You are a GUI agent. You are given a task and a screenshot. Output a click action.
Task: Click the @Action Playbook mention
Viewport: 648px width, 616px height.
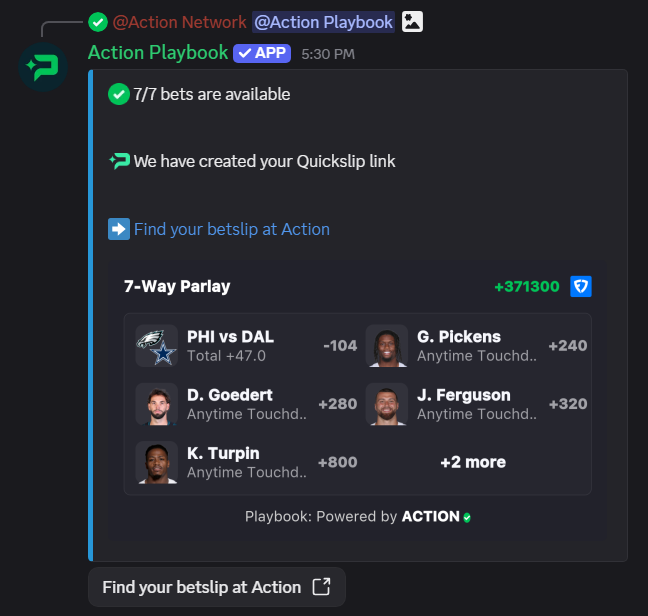(x=323, y=22)
